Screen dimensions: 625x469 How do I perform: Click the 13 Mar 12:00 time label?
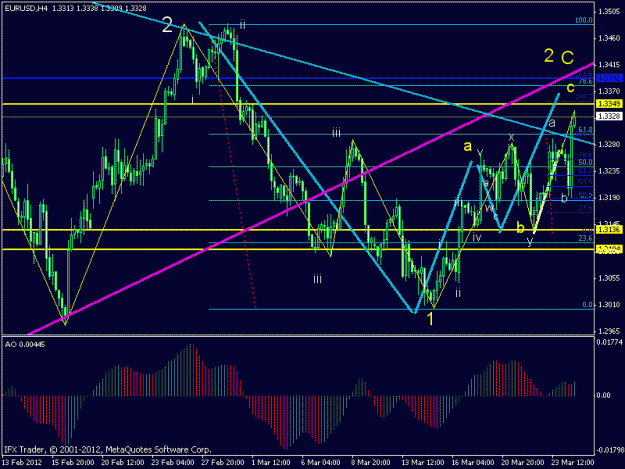(x=423, y=463)
